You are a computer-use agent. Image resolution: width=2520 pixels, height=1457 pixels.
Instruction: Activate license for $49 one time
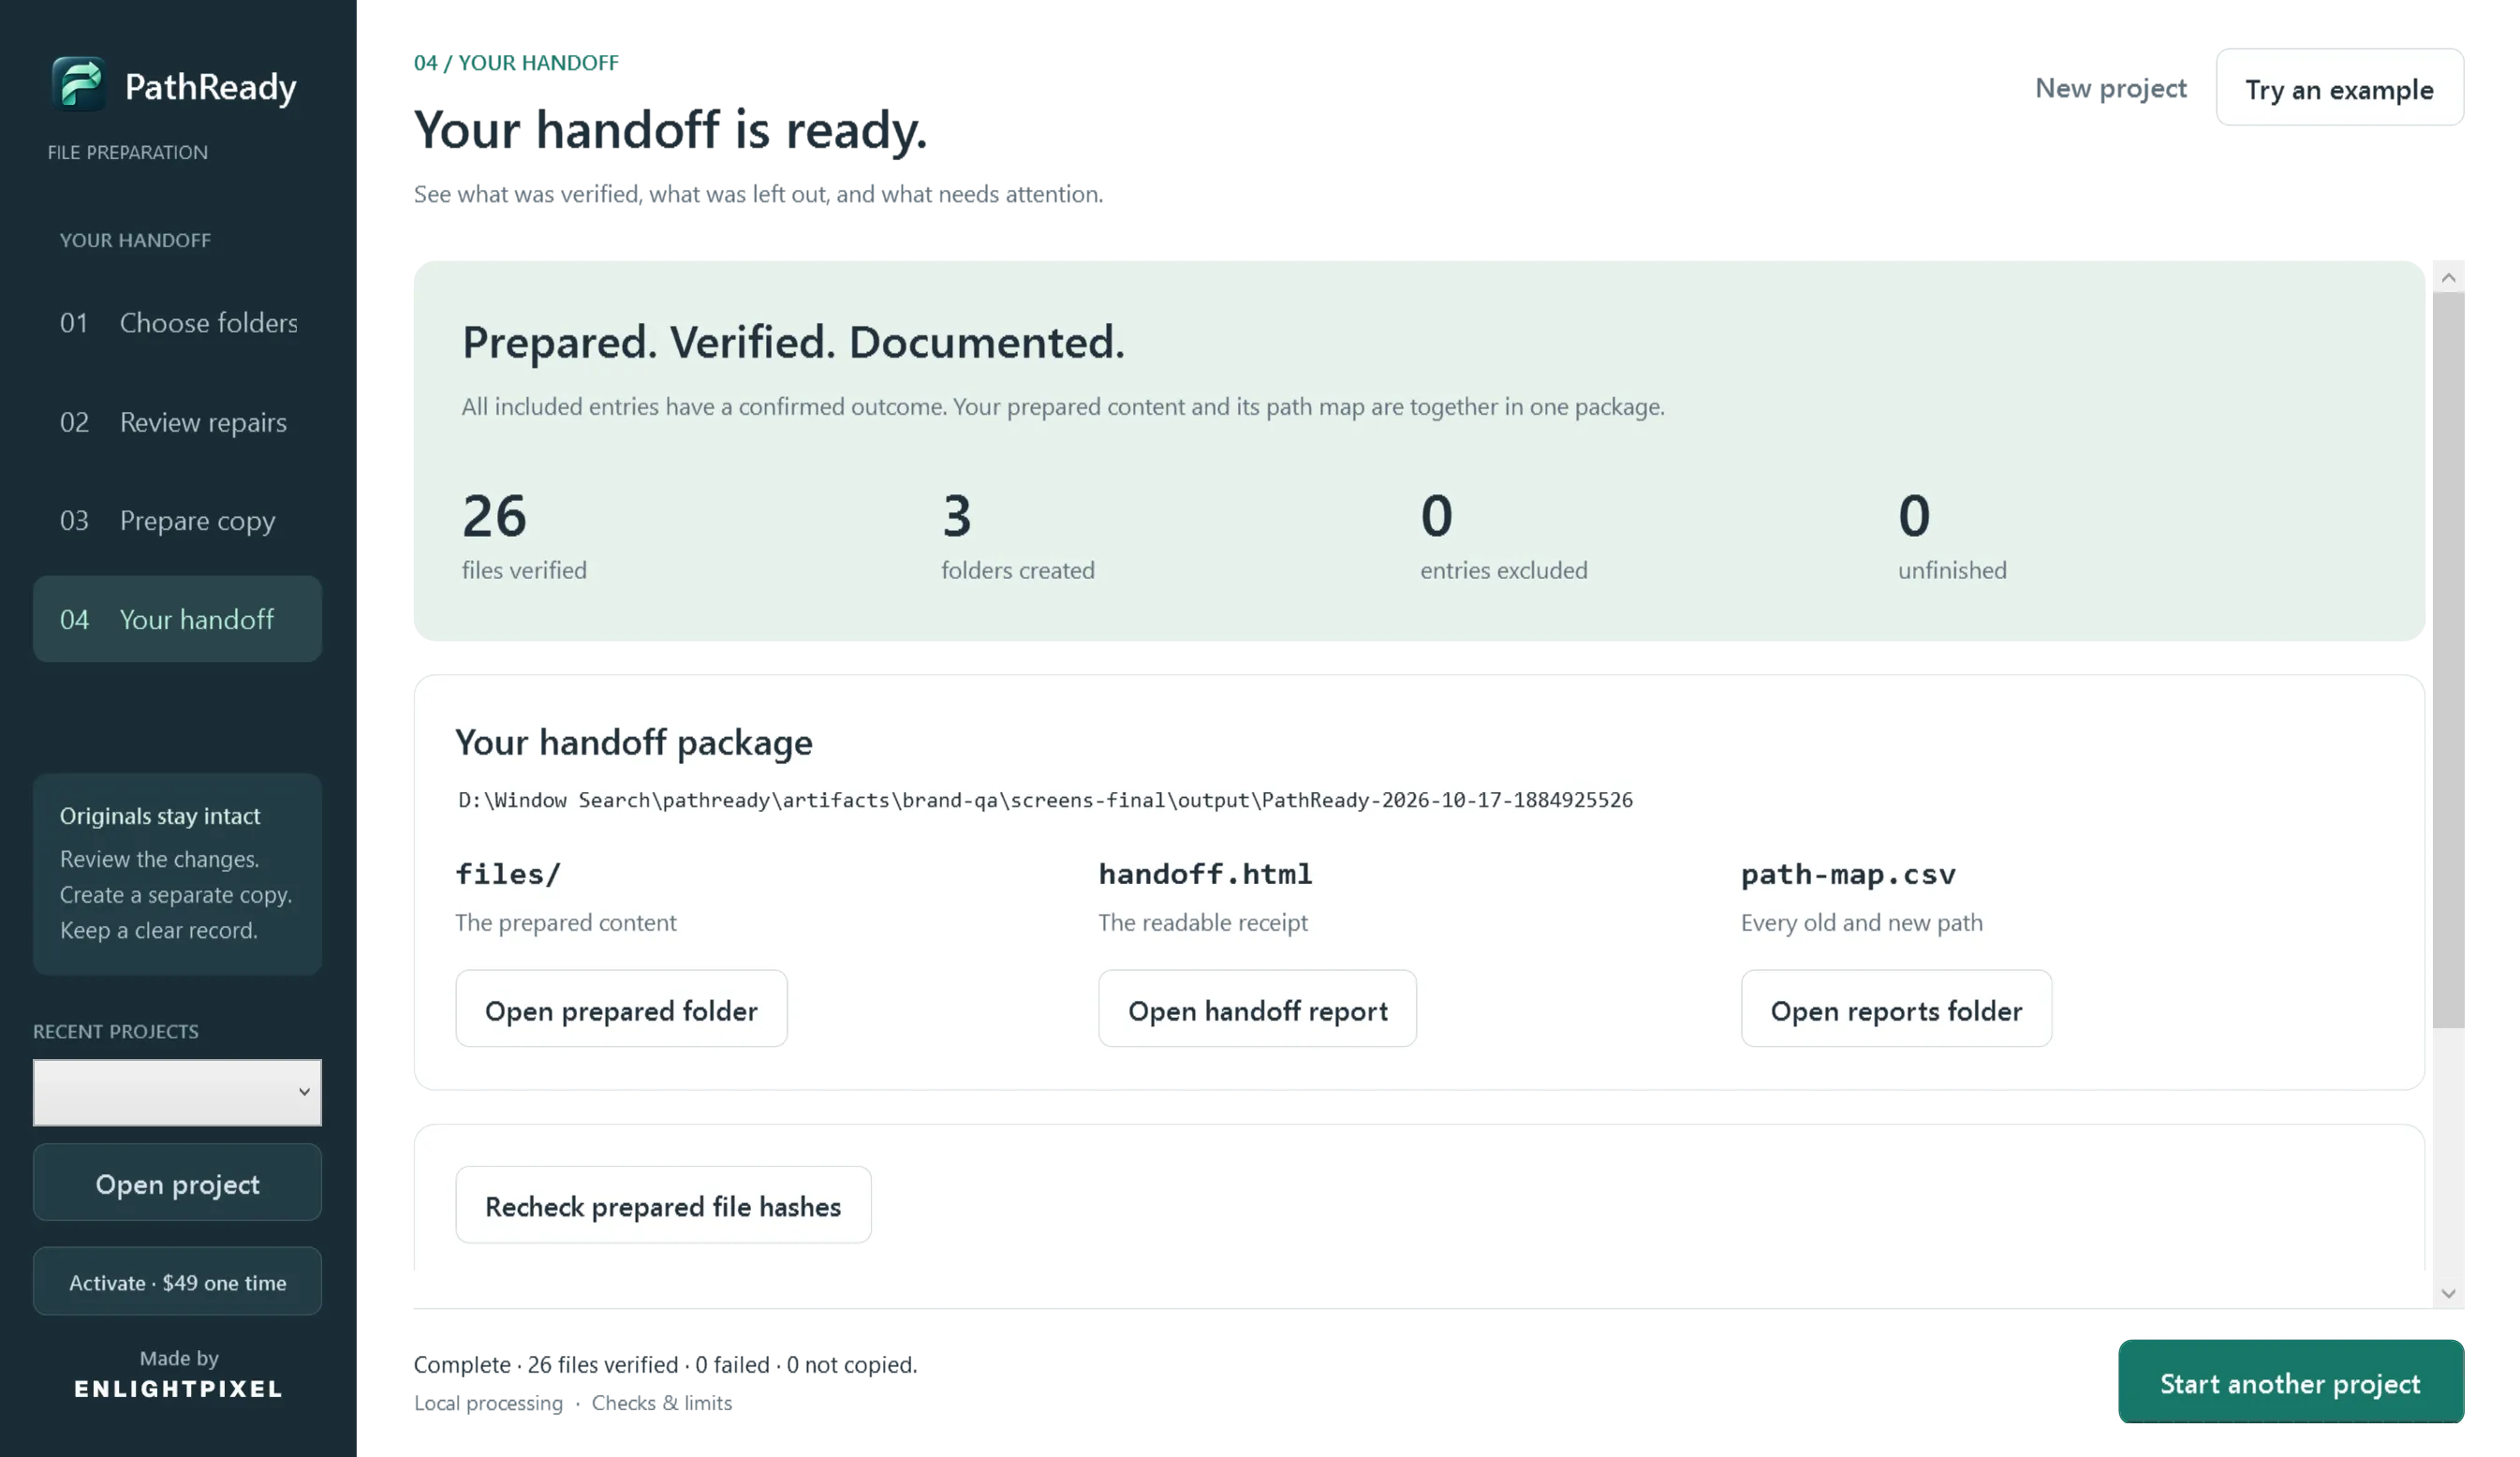pyautogui.click(x=177, y=1282)
